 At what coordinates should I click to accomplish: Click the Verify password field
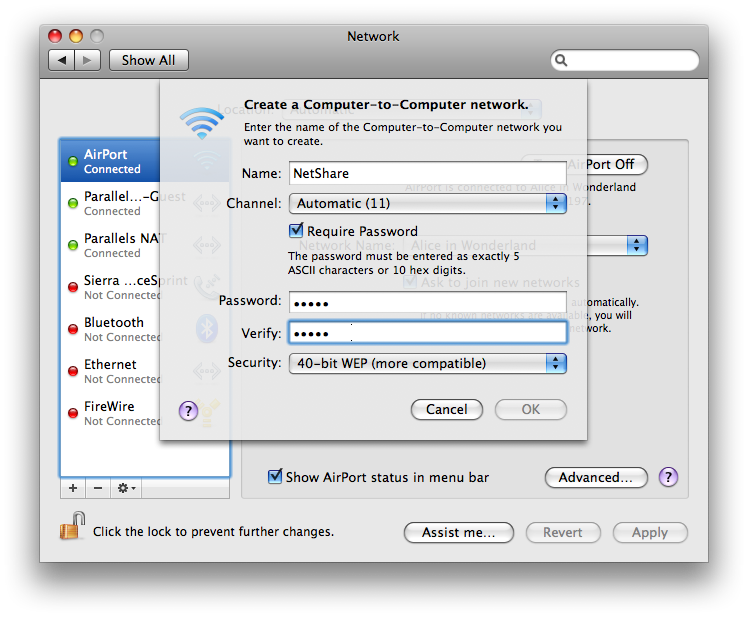pyautogui.click(x=427, y=333)
